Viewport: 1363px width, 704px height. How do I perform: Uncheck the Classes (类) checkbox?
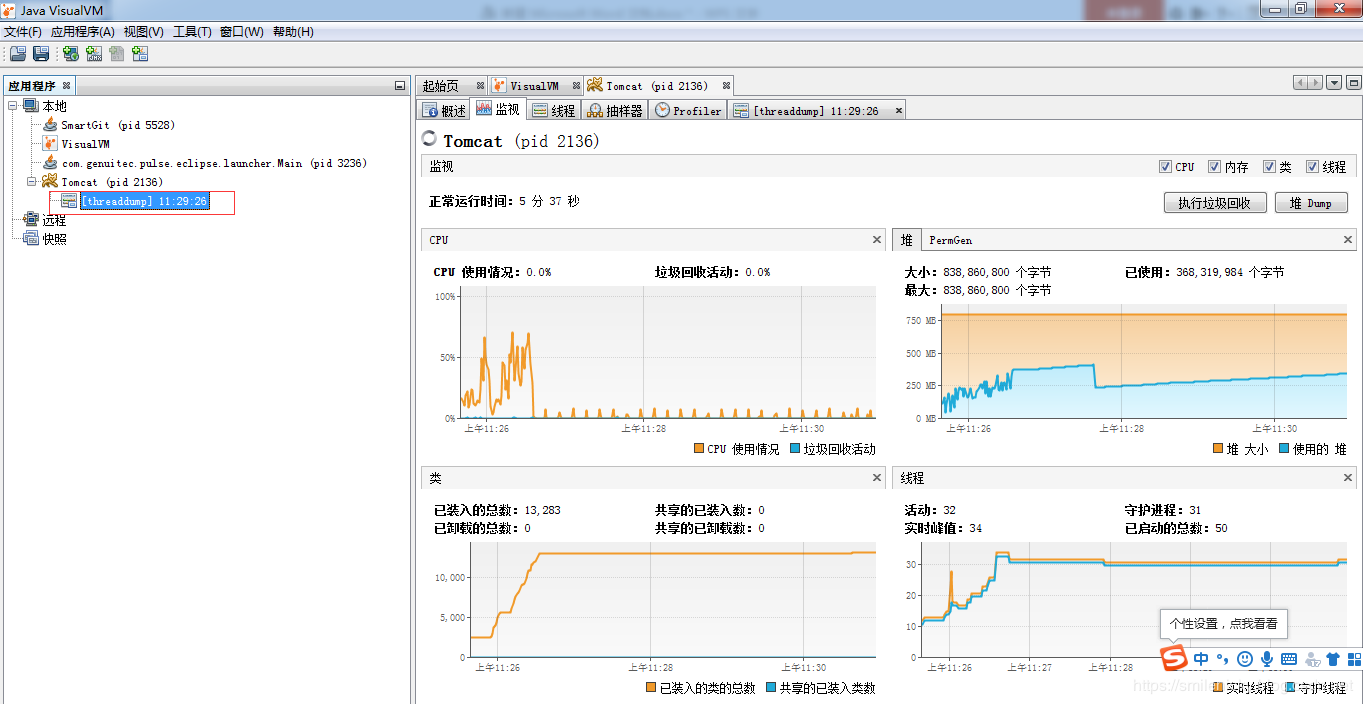(x=1269, y=167)
